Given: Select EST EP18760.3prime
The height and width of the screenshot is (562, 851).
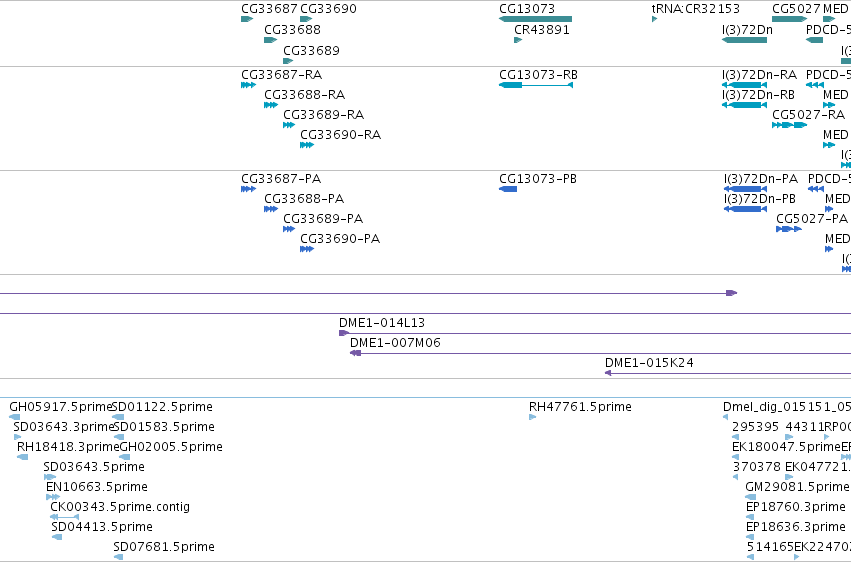Looking at the screenshot, I should [x=750, y=517].
